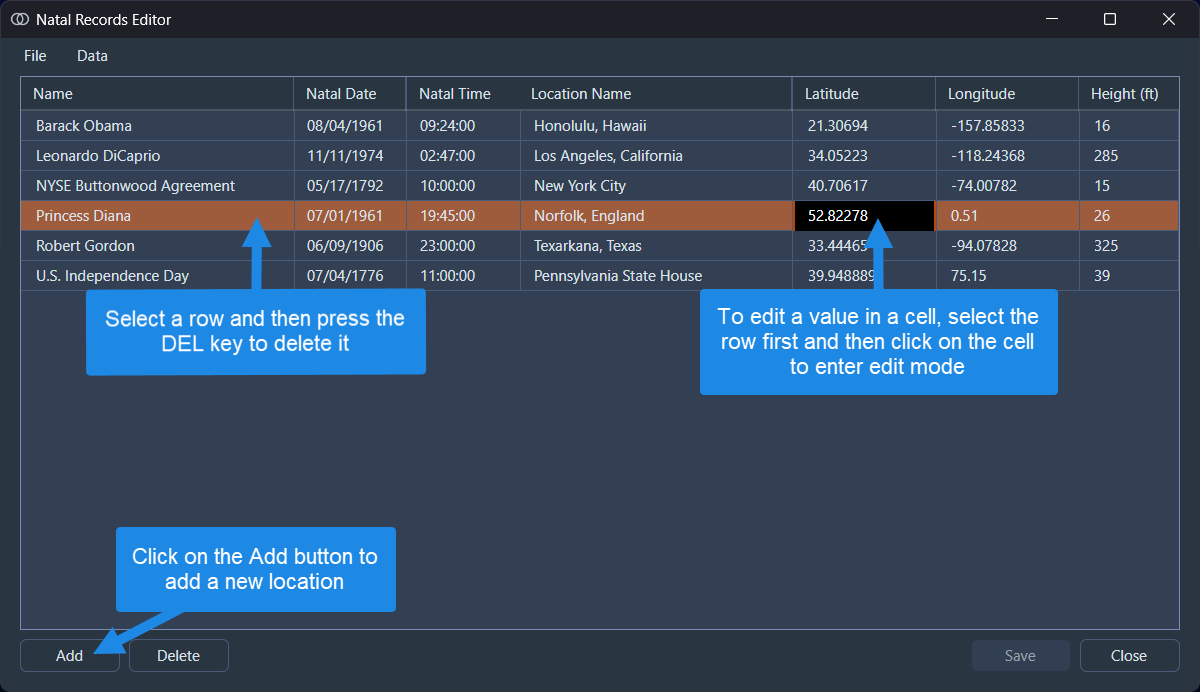
Task: Edit the Latitude field showing 52.82278
Action: pos(838,216)
